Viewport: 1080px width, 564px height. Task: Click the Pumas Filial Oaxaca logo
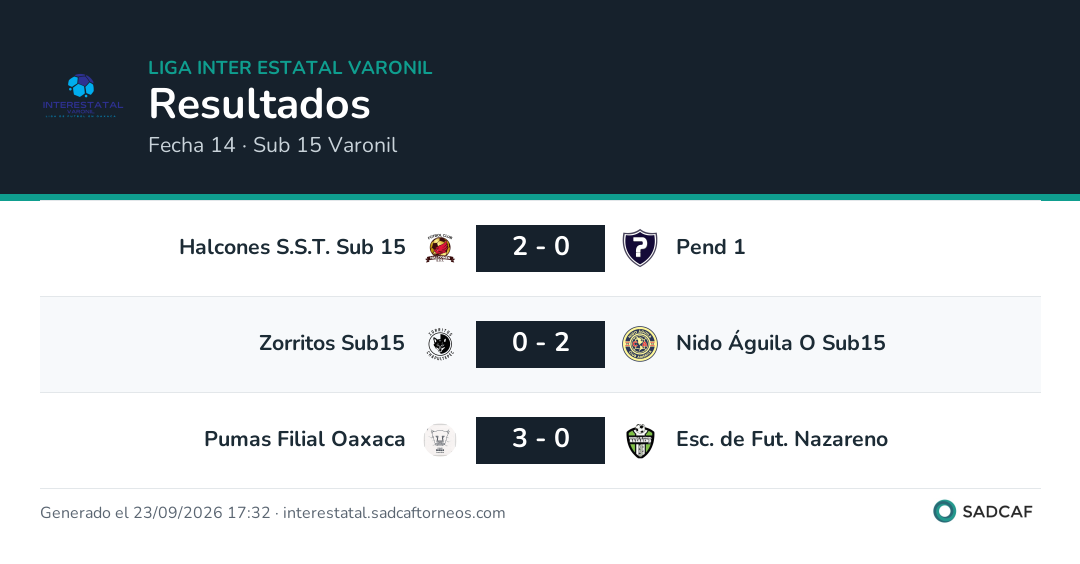(x=440, y=440)
